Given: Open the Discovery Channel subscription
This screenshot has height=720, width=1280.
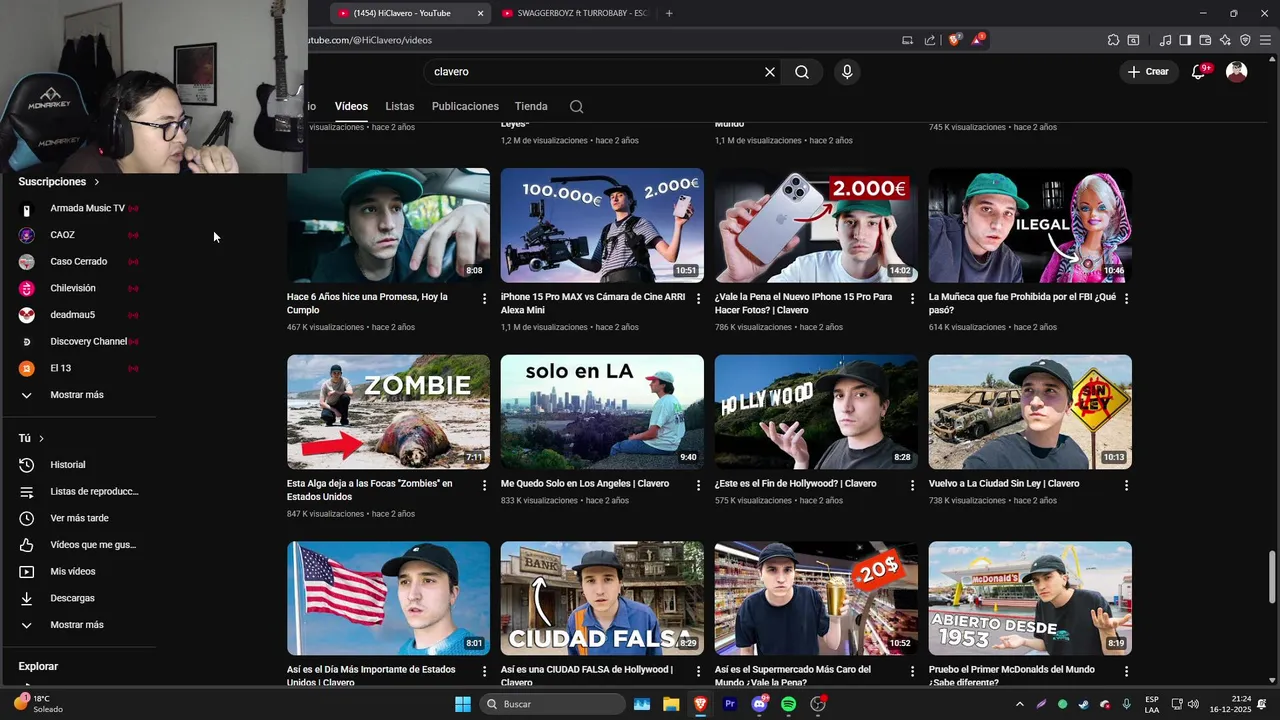Looking at the screenshot, I should click(x=80, y=342).
